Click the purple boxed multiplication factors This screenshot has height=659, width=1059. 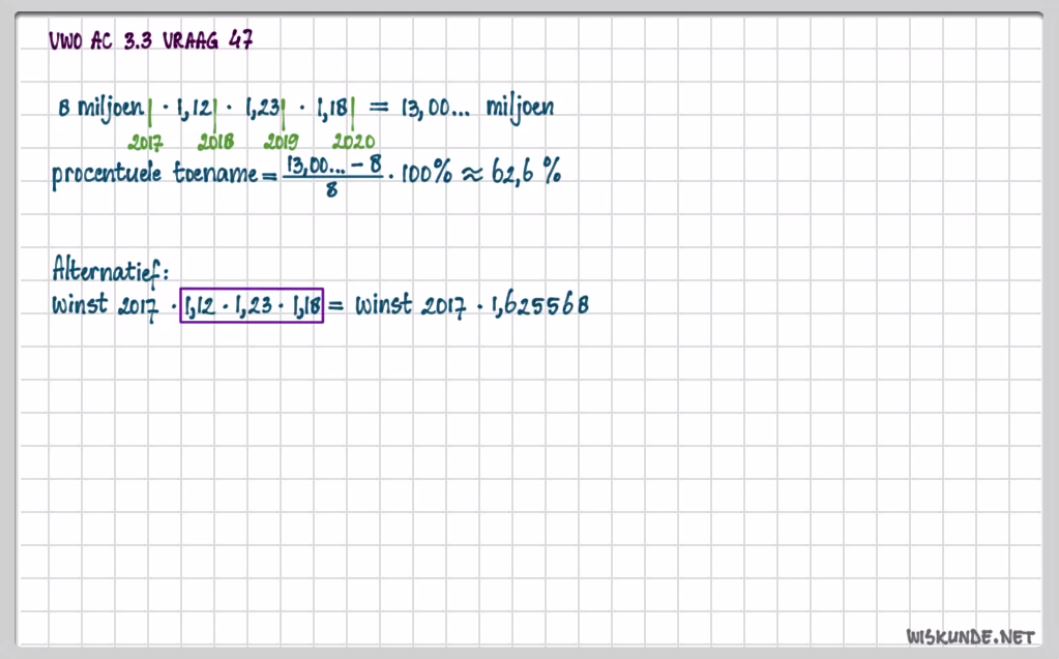251,306
